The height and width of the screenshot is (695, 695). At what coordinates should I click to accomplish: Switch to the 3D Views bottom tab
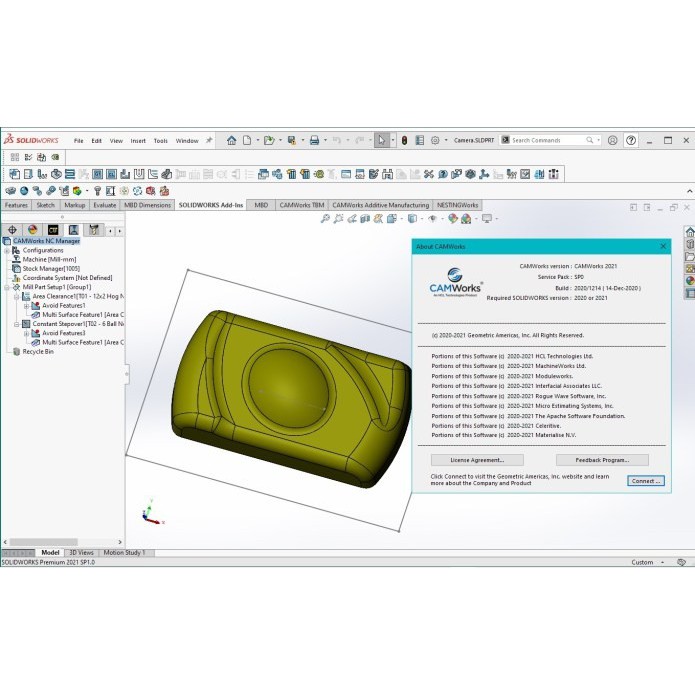pyautogui.click(x=82, y=553)
